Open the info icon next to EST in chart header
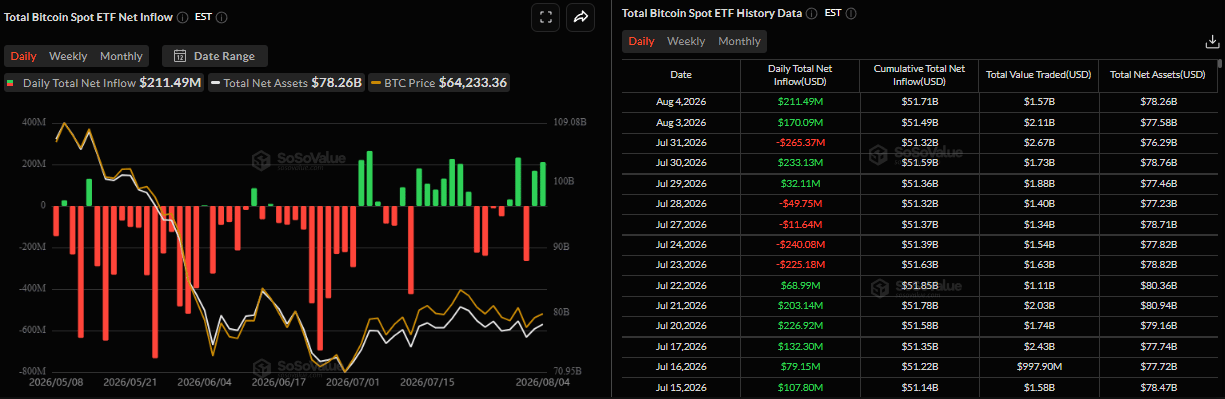Viewport: 1225px width, 399px height. pyautogui.click(x=221, y=17)
